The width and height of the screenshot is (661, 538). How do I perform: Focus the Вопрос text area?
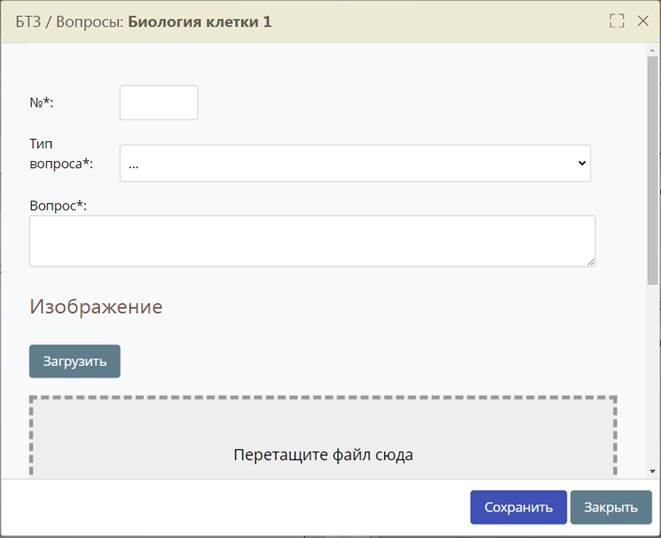tap(311, 240)
